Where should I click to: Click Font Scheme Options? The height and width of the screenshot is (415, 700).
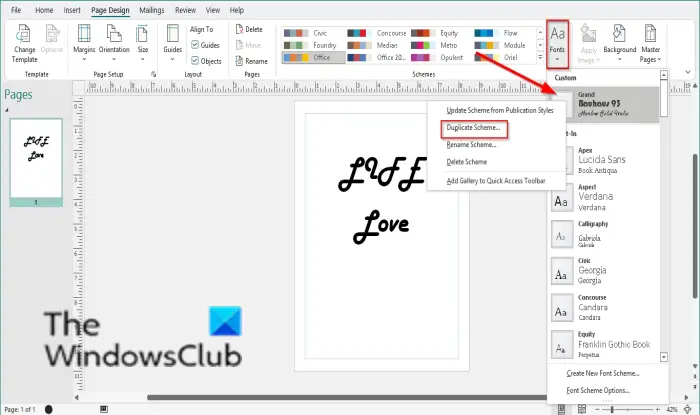[x=598, y=390]
